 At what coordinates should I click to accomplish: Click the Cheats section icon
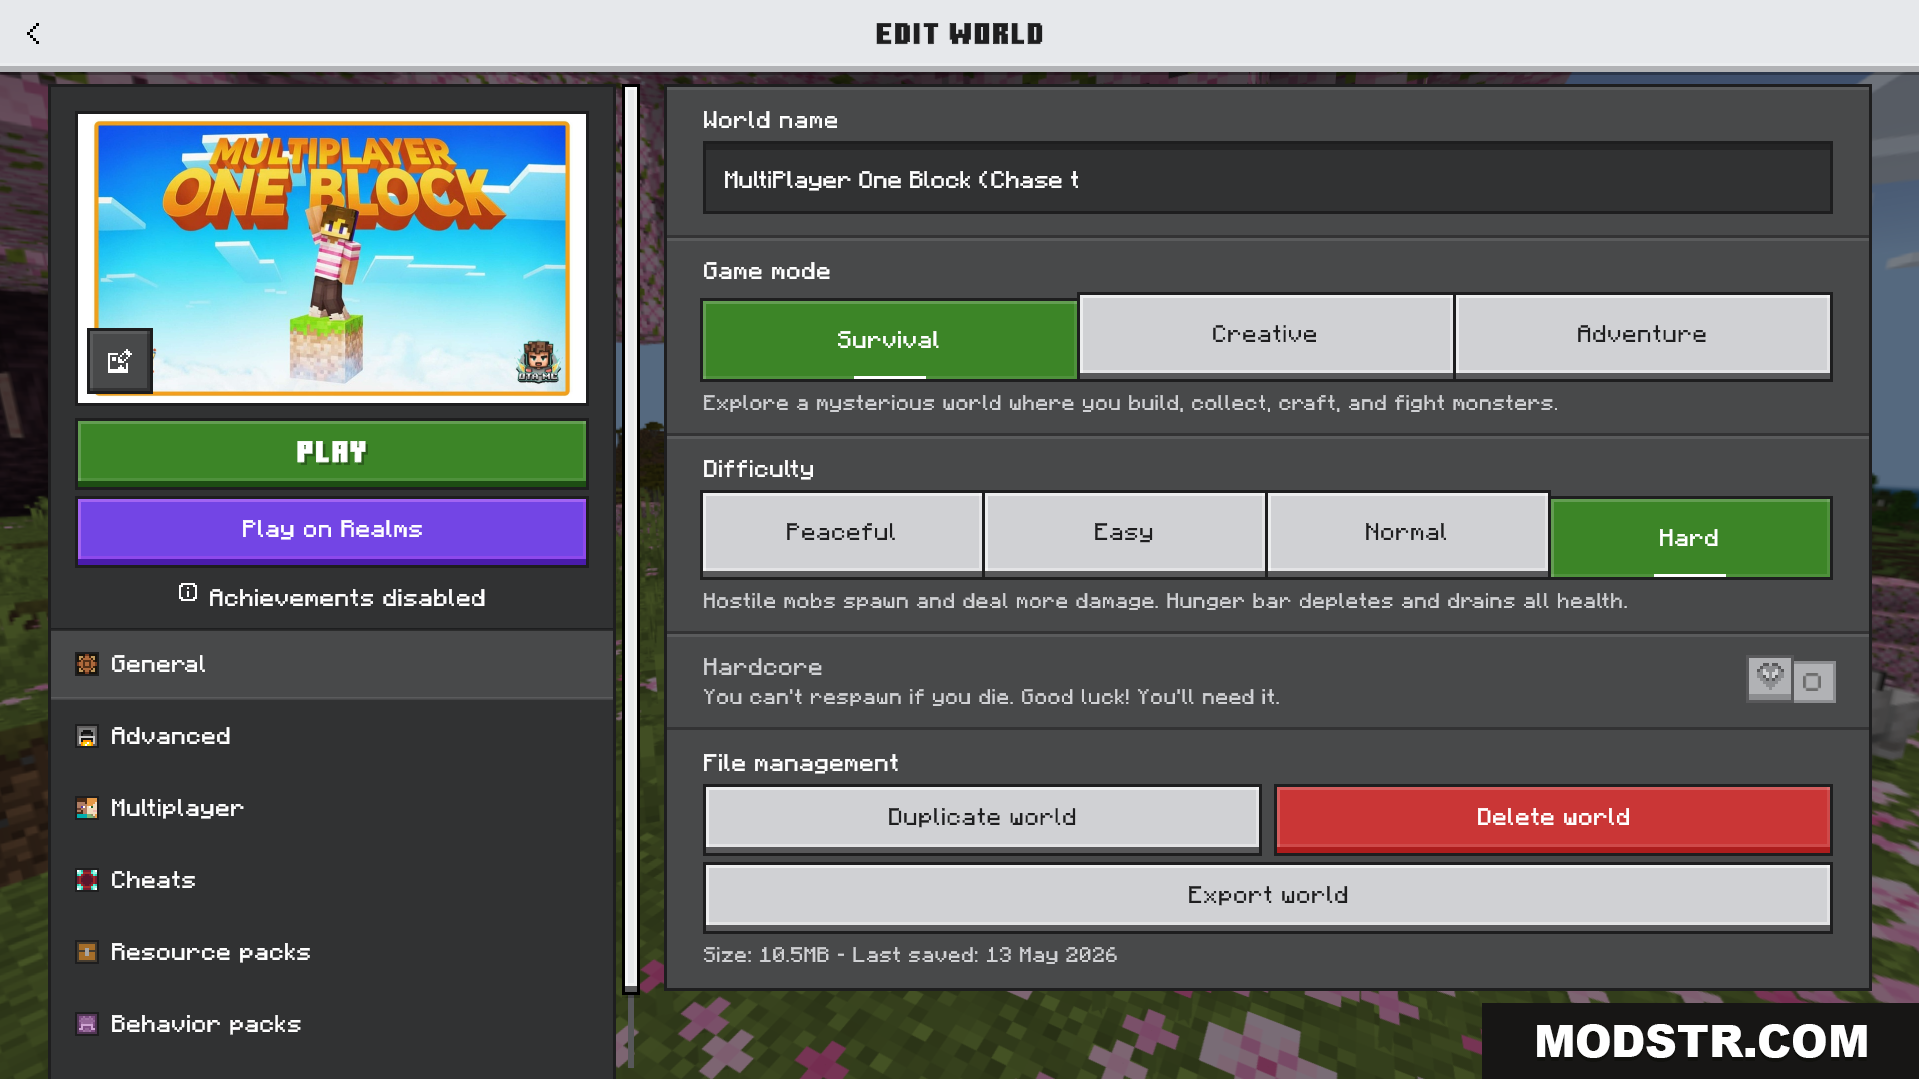pyautogui.click(x=87, y=880)
